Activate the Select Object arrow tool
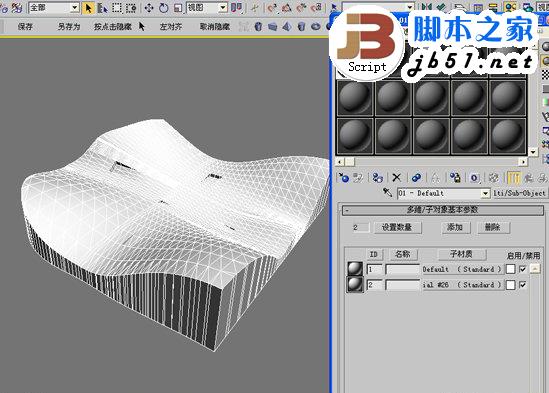This screenshot has height=393, width=549. (x=88, y=8)
